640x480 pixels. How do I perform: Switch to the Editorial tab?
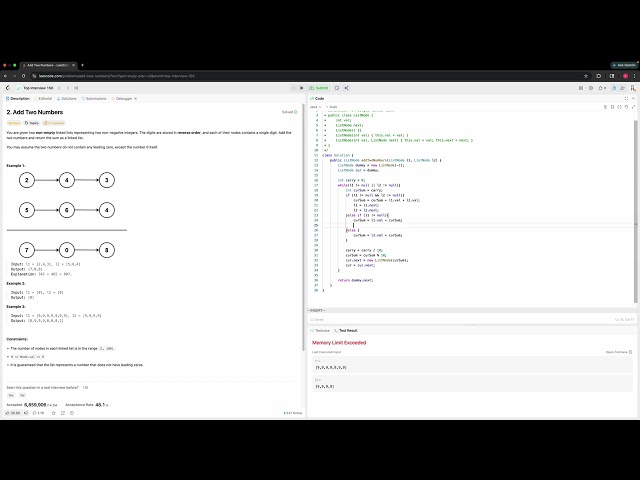pos(43,98)
